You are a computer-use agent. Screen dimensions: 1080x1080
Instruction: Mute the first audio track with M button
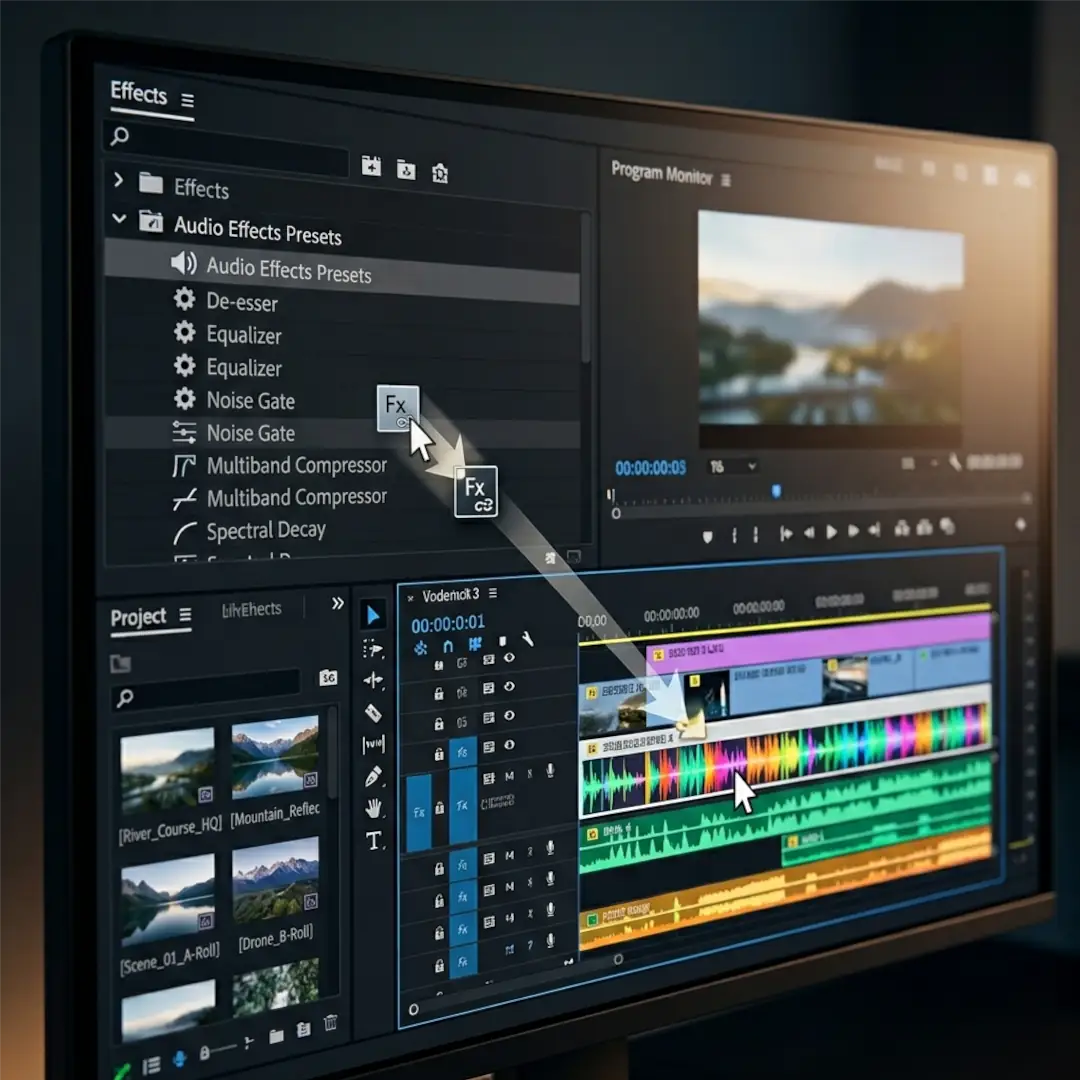(509, 776)
